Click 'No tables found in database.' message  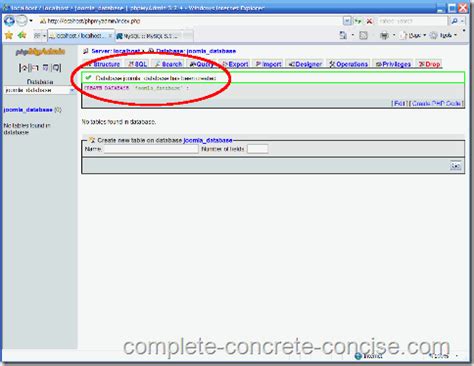[x=119, y=122]
